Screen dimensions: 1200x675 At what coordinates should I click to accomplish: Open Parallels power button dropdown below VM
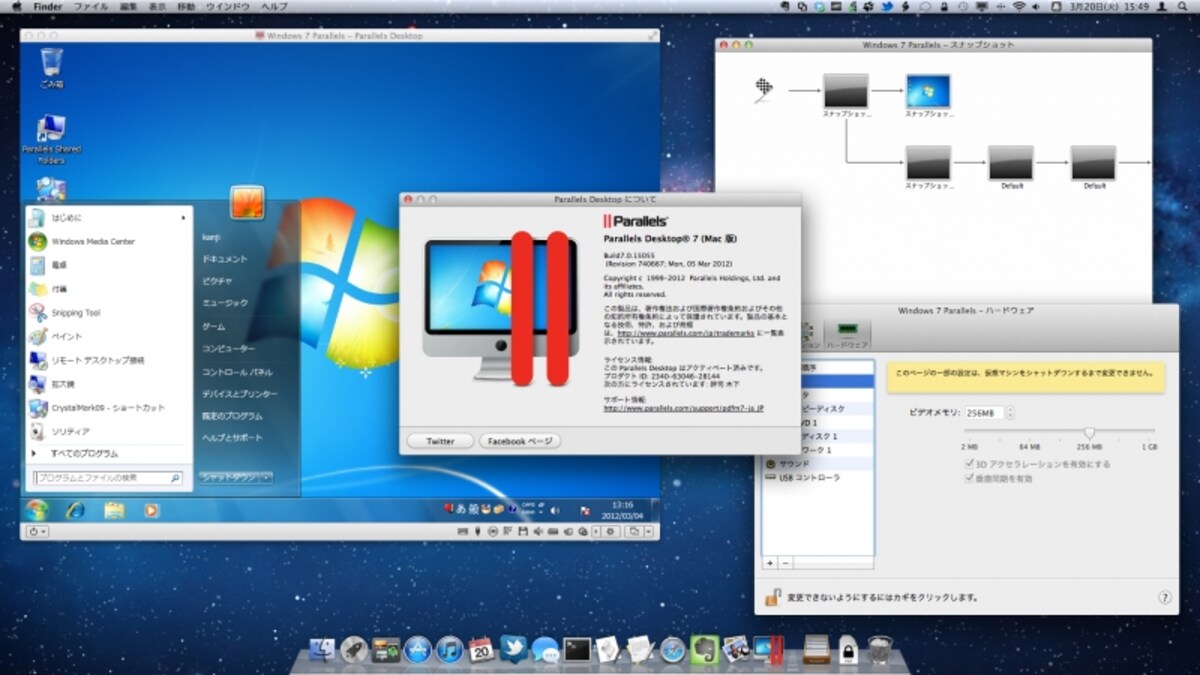point(39,531)
